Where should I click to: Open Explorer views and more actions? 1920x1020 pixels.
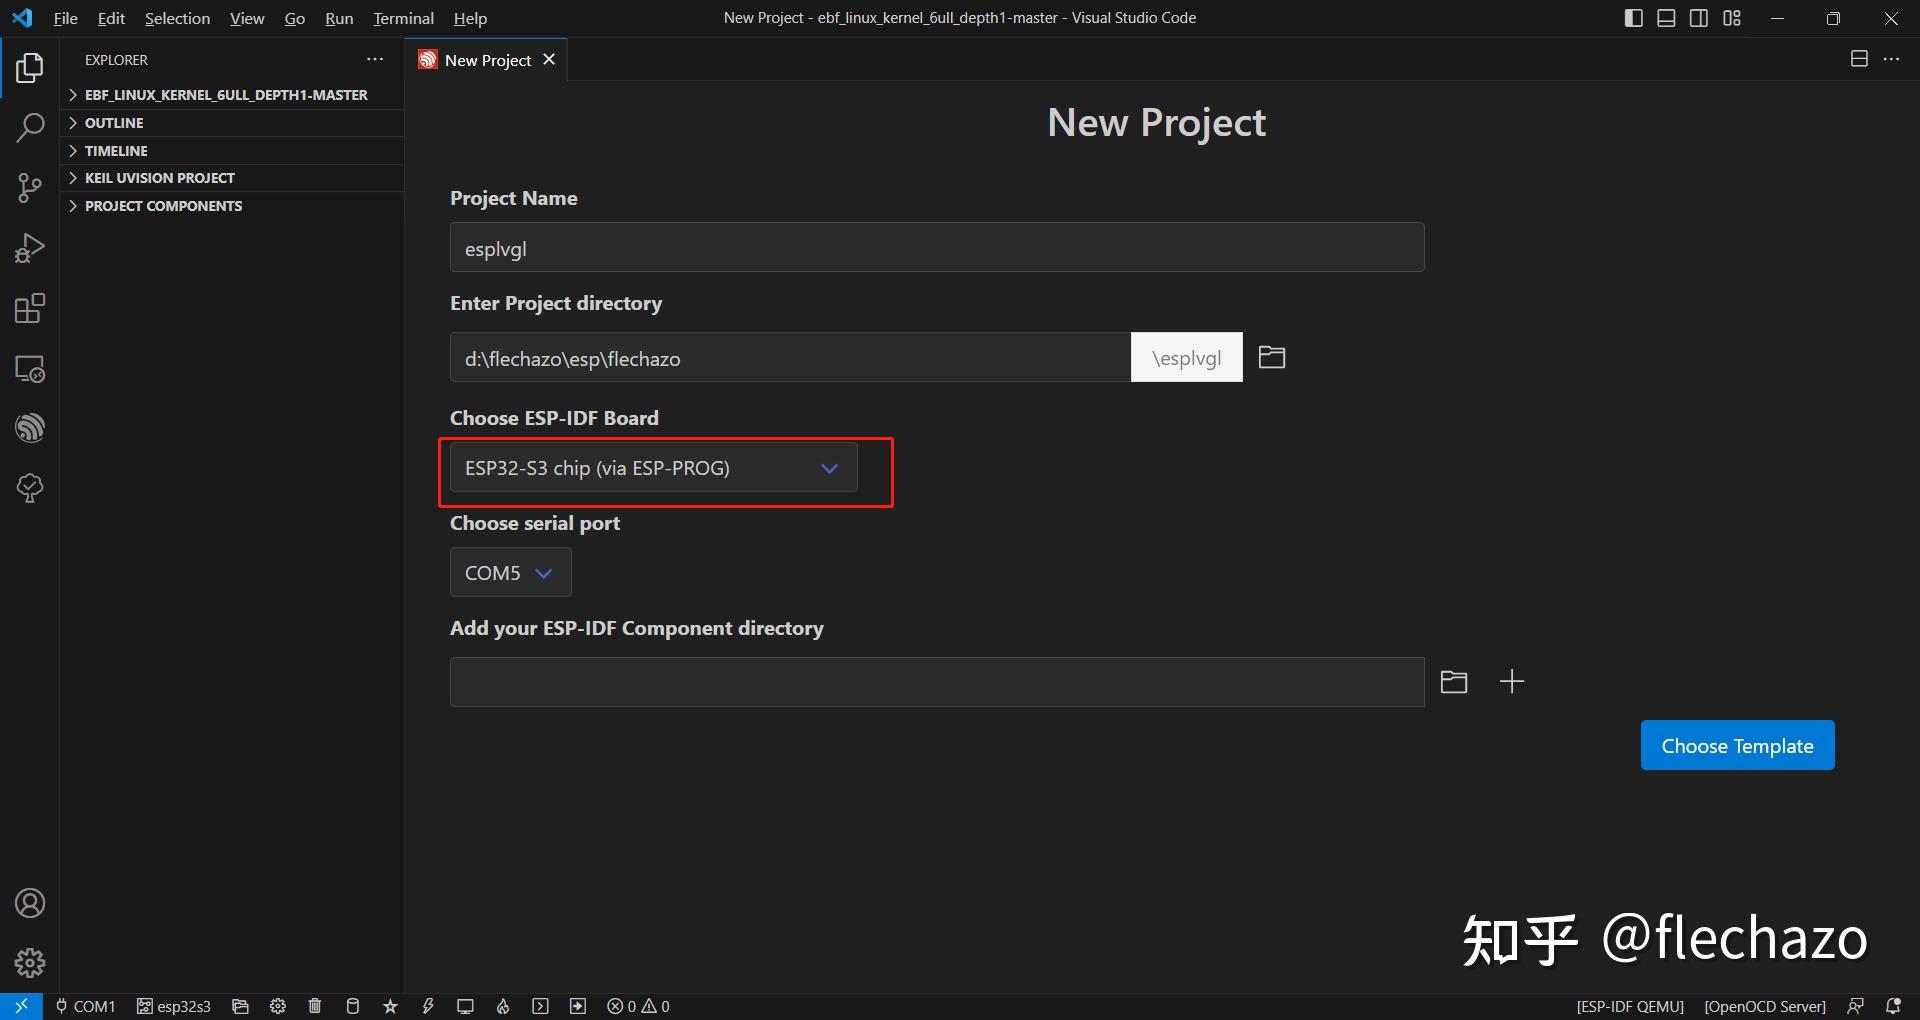coord(375,60)
